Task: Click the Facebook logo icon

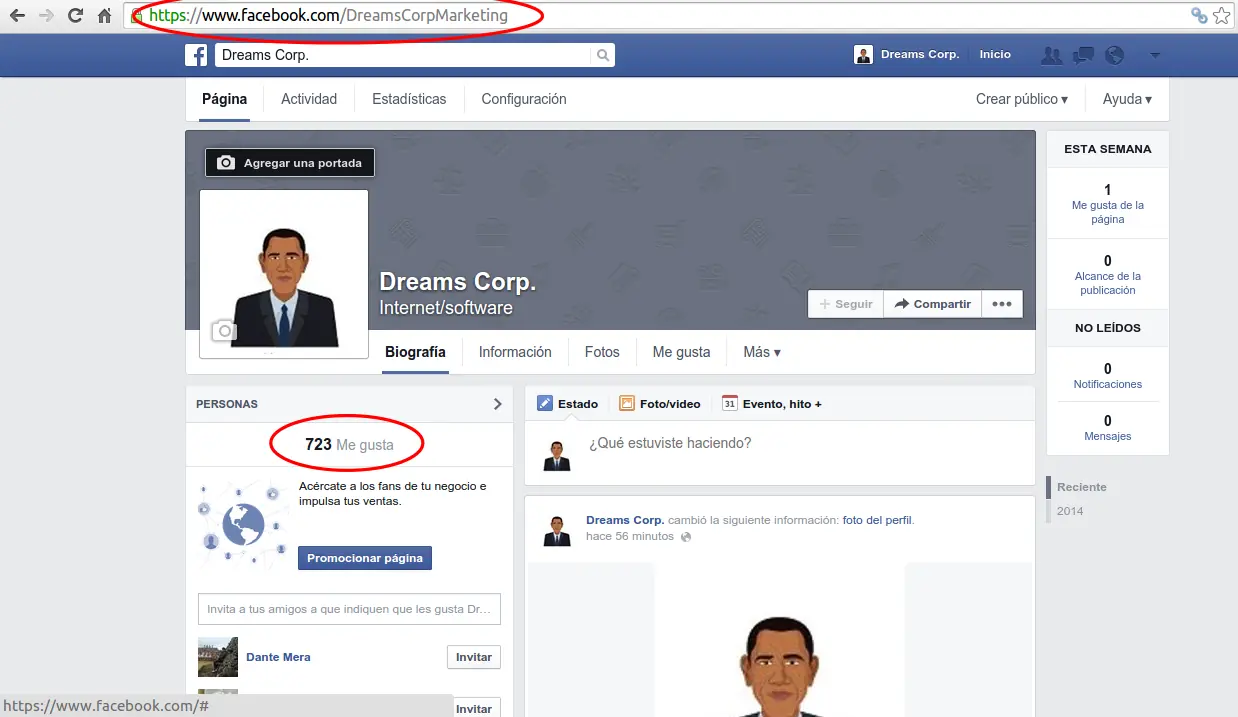Action: (x=196, y=55)
